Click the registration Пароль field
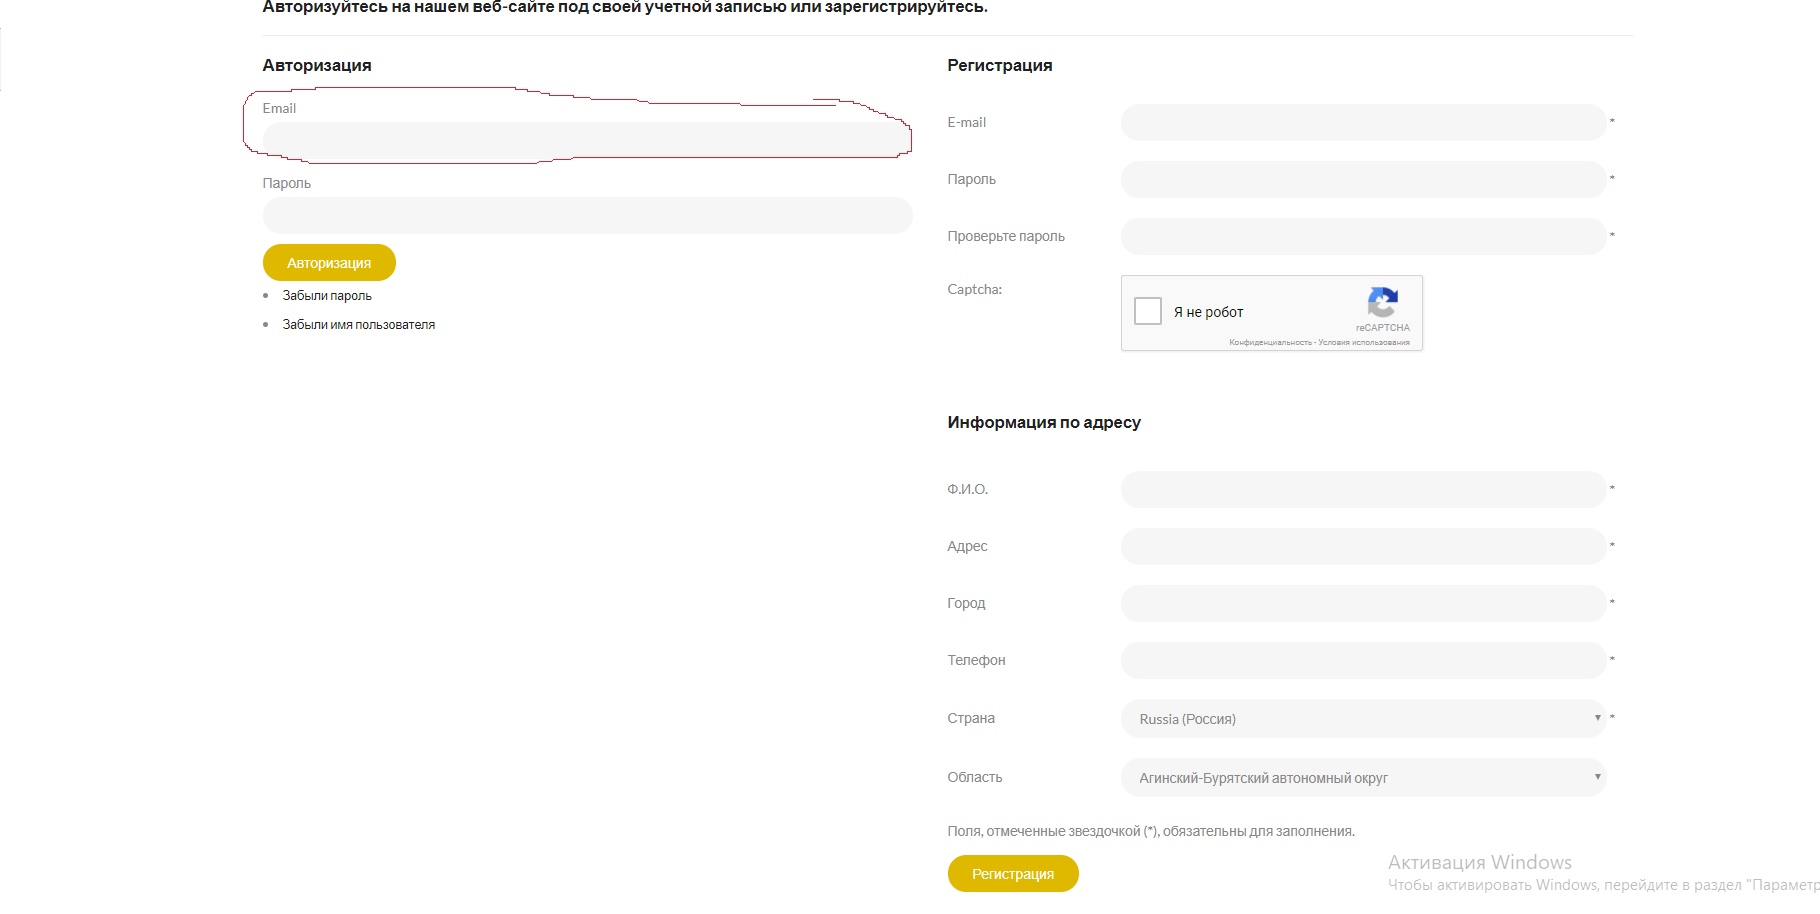1820x914 pixels. pos(1362,180)
